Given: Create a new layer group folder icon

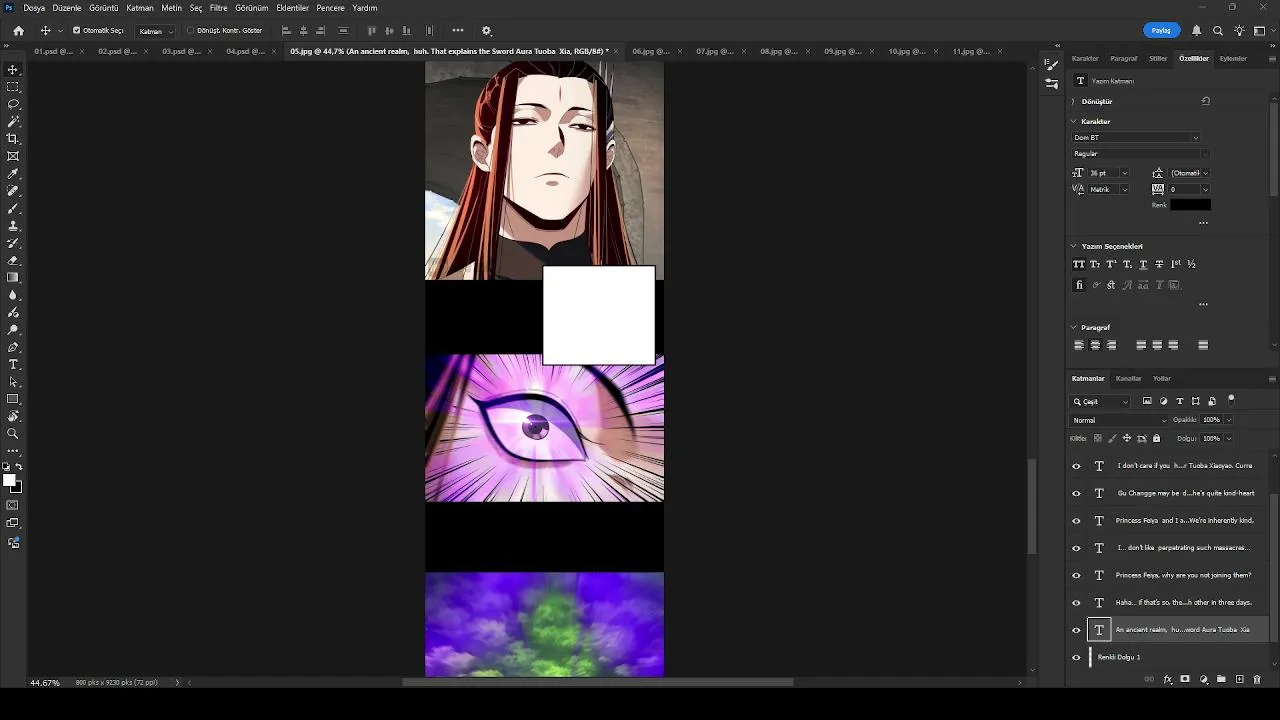Looking at the screenshot, I should [x=1221, y=680].
